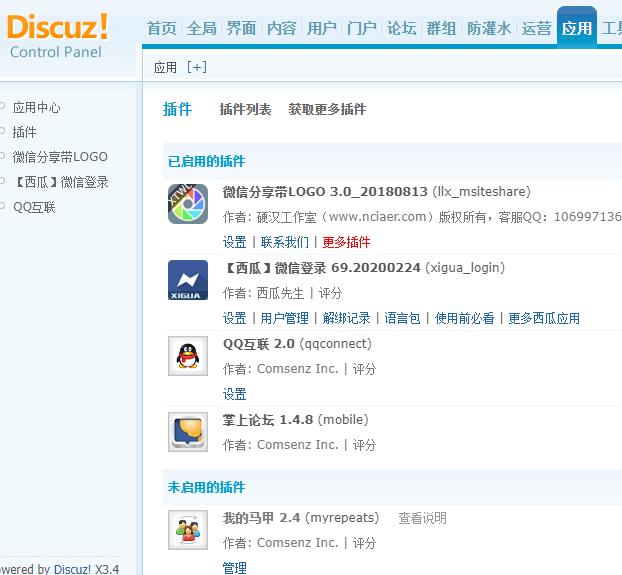The width and height of the screenshot is (622, 575).
Task: Expand the [+] next to 应用
Action: [x=197, y=67]
